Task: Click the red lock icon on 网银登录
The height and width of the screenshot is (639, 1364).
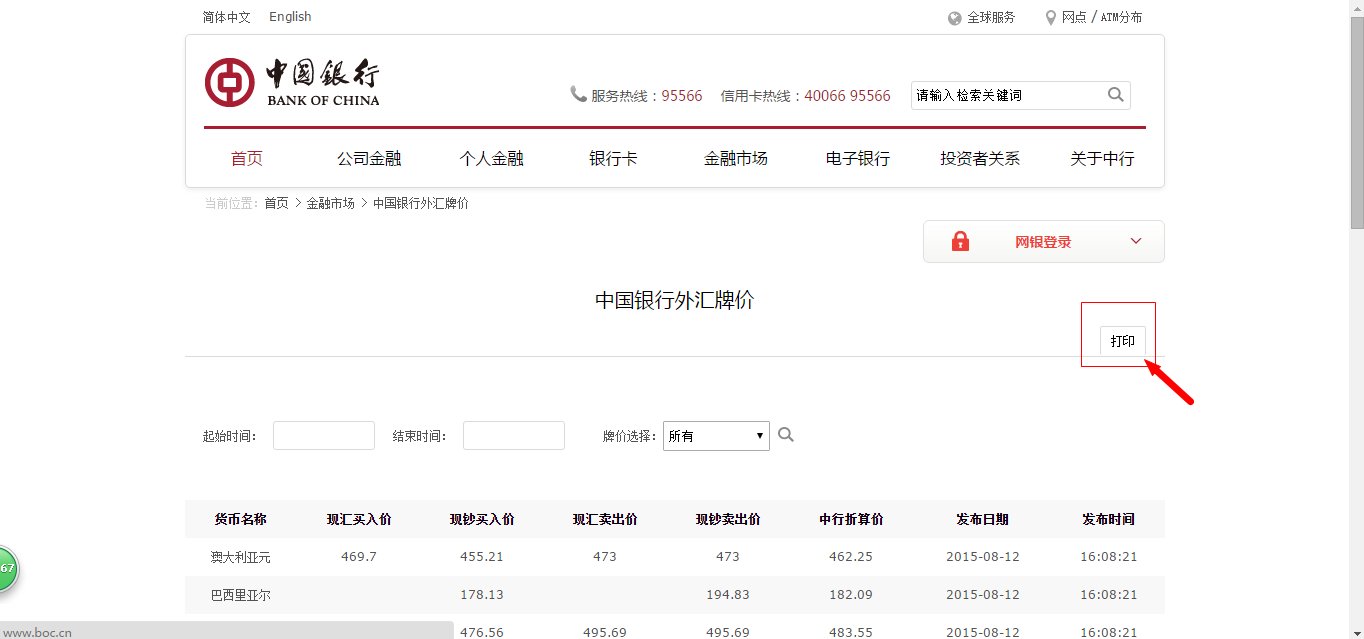Action: (x=960, y=240)
